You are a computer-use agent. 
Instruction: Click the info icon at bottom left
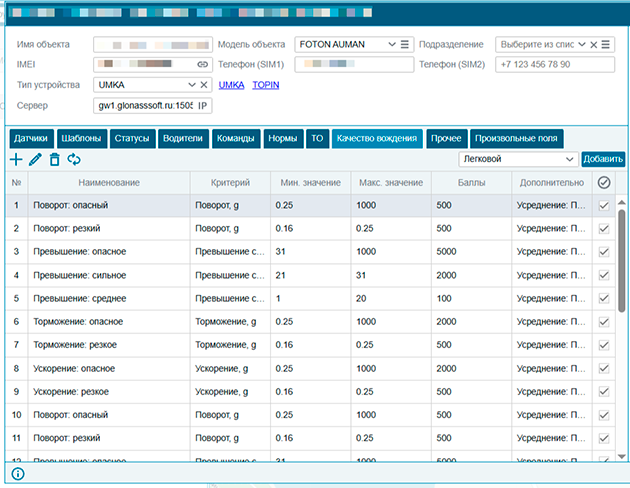17,474
